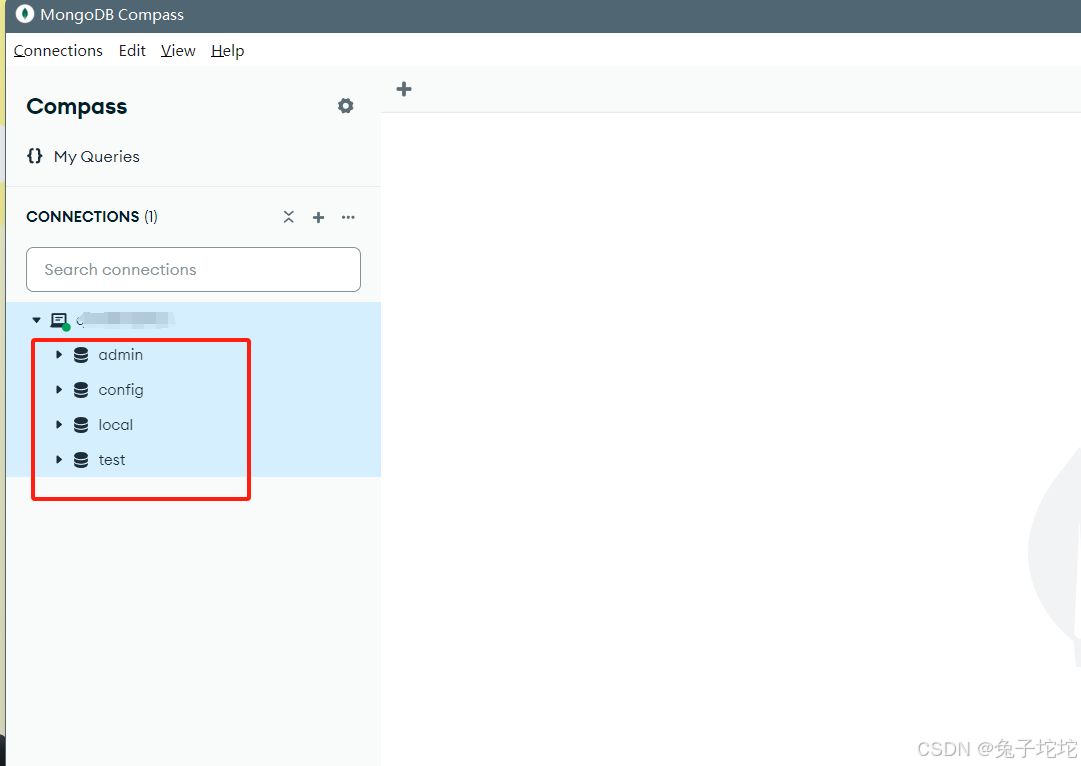The width and height of the screenshot is (1081, 766).
Task: Click the test database icon
Action: pos(81,460)
